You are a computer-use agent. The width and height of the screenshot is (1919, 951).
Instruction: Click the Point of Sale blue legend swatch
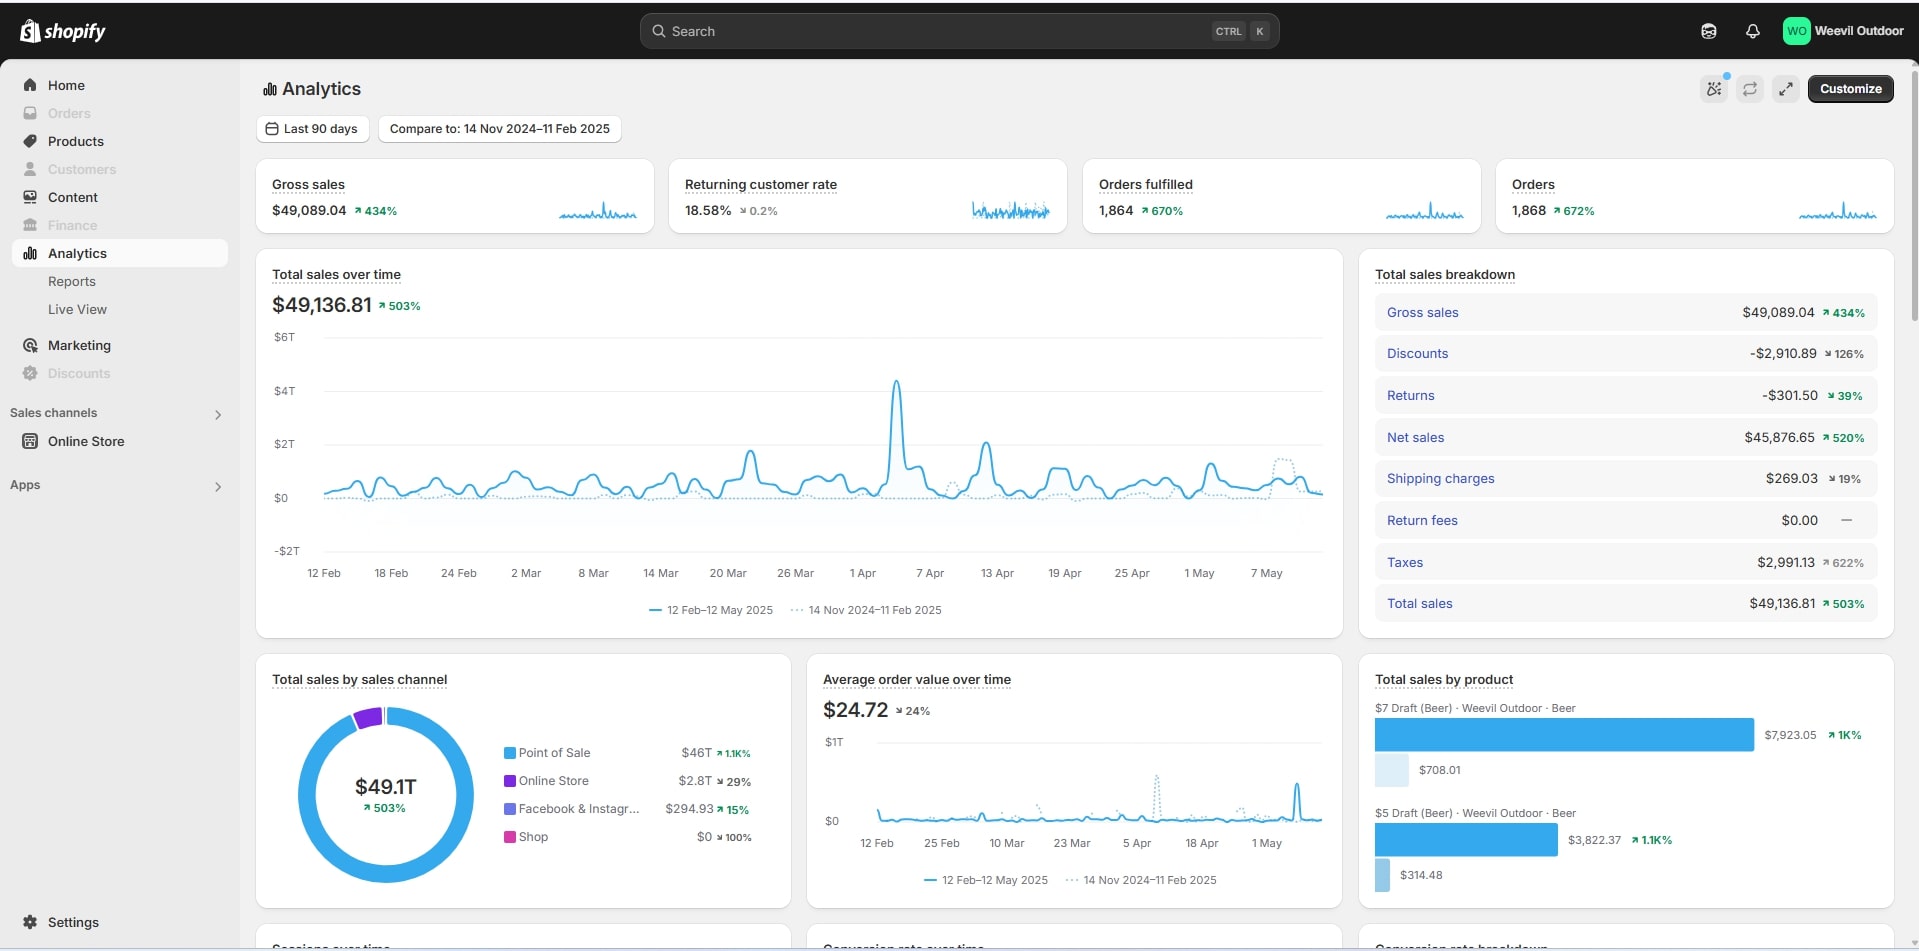[510, 753]
